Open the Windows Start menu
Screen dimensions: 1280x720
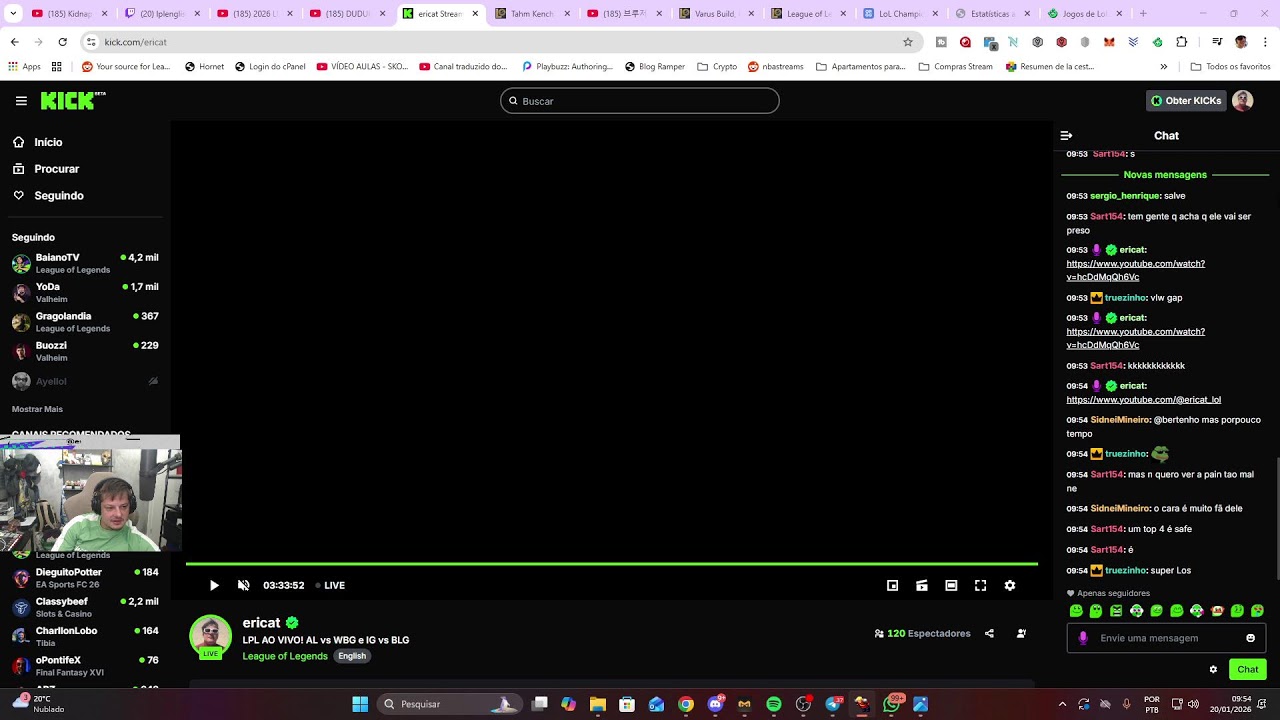coord(360,704)
